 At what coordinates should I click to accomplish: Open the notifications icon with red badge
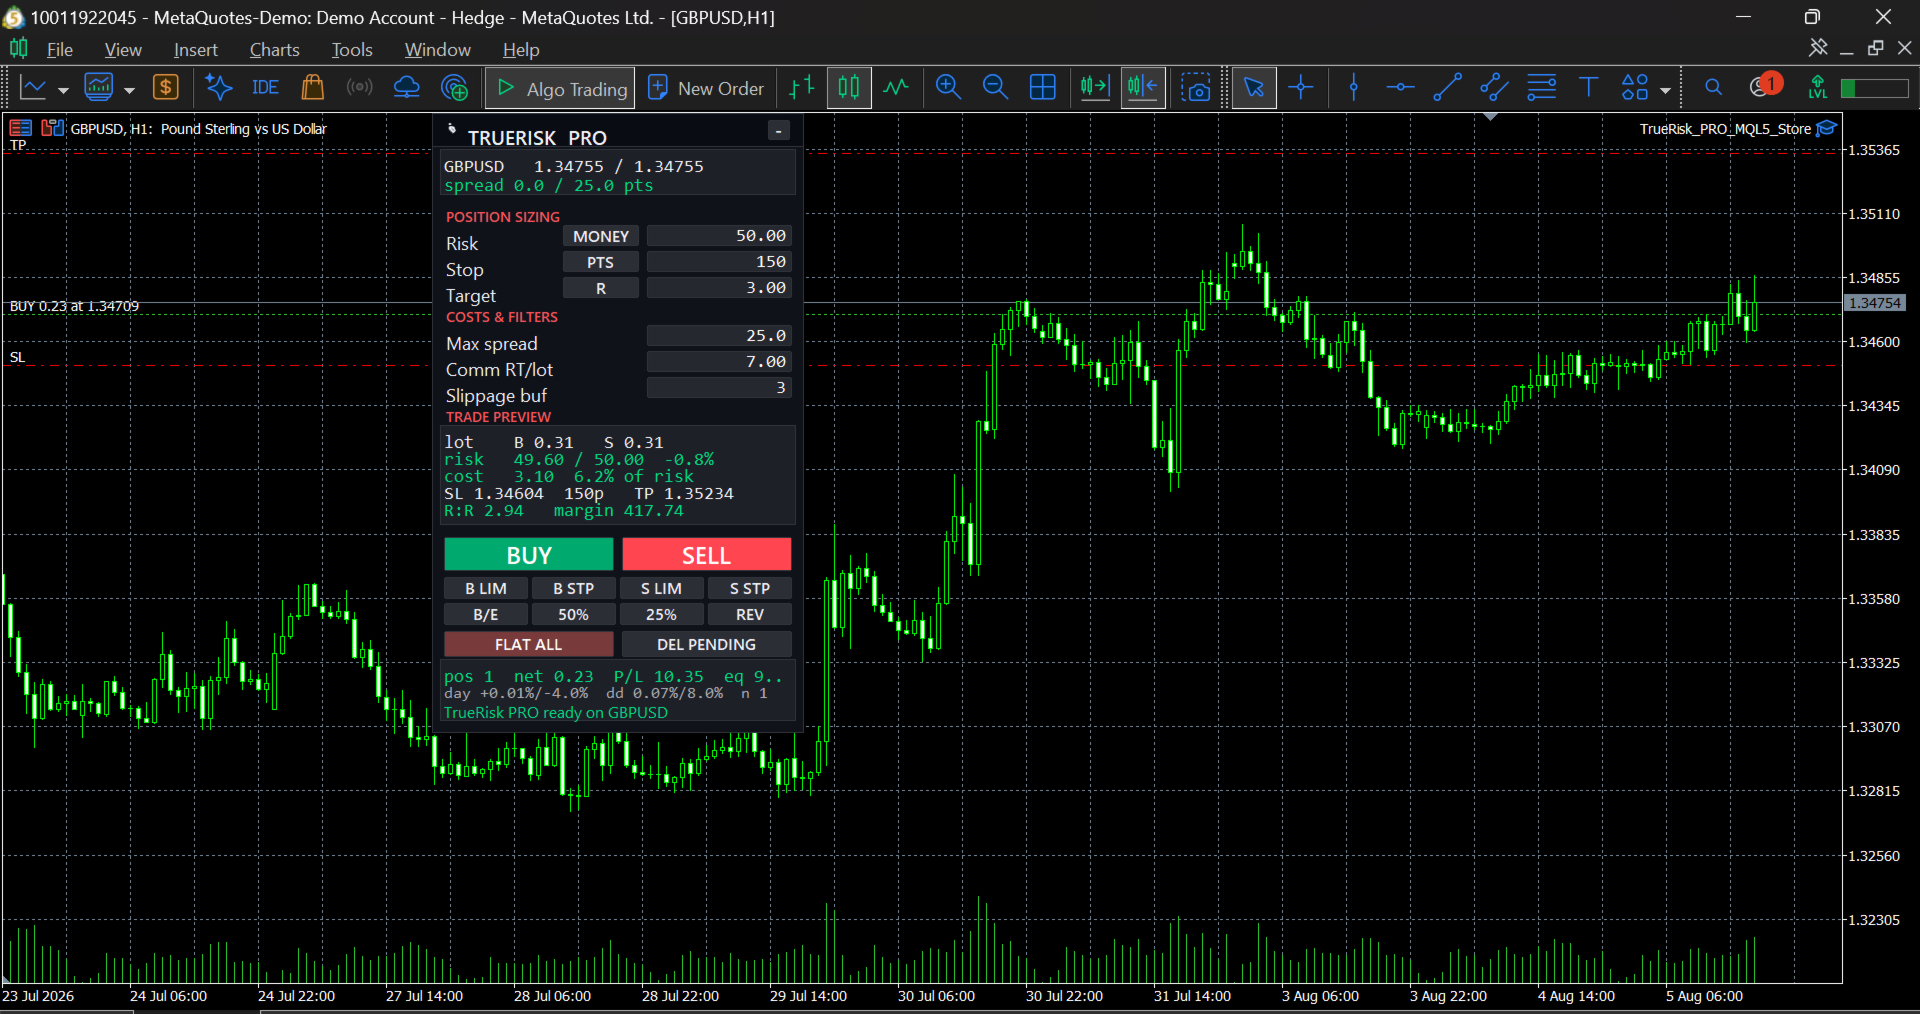point(1764,86)
